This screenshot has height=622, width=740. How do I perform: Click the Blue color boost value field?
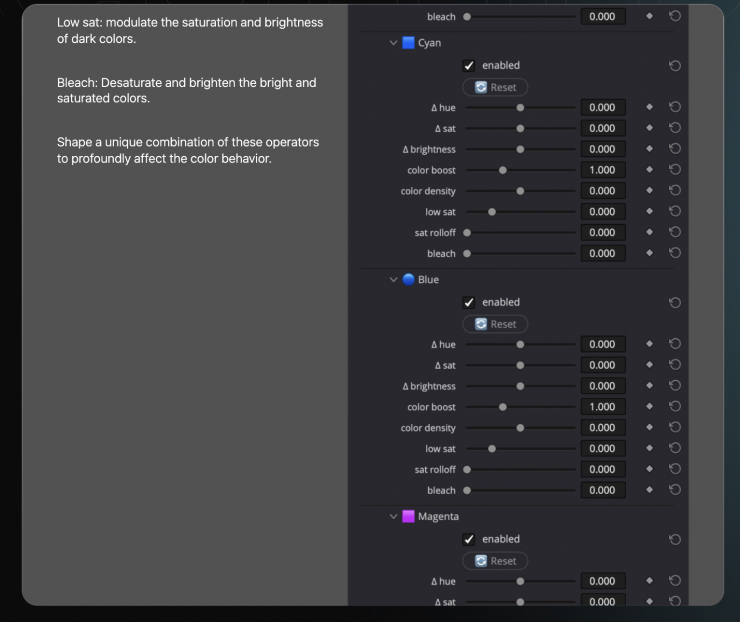point(602,407)
